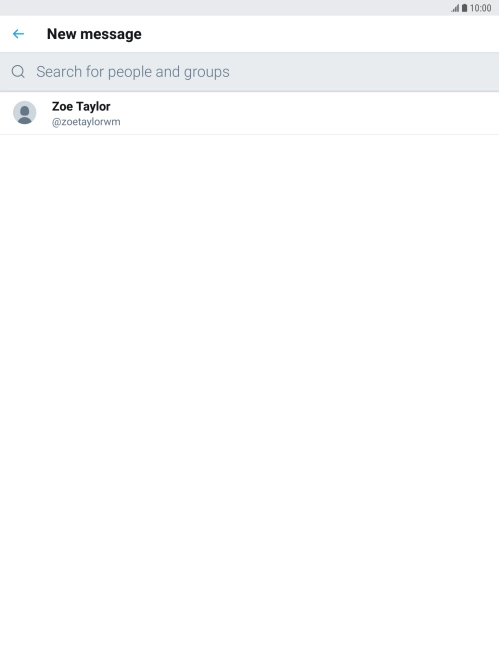The image size is (499, 666).
Task: Leave New message via back arrow
Action: click(x=18, y=34)
